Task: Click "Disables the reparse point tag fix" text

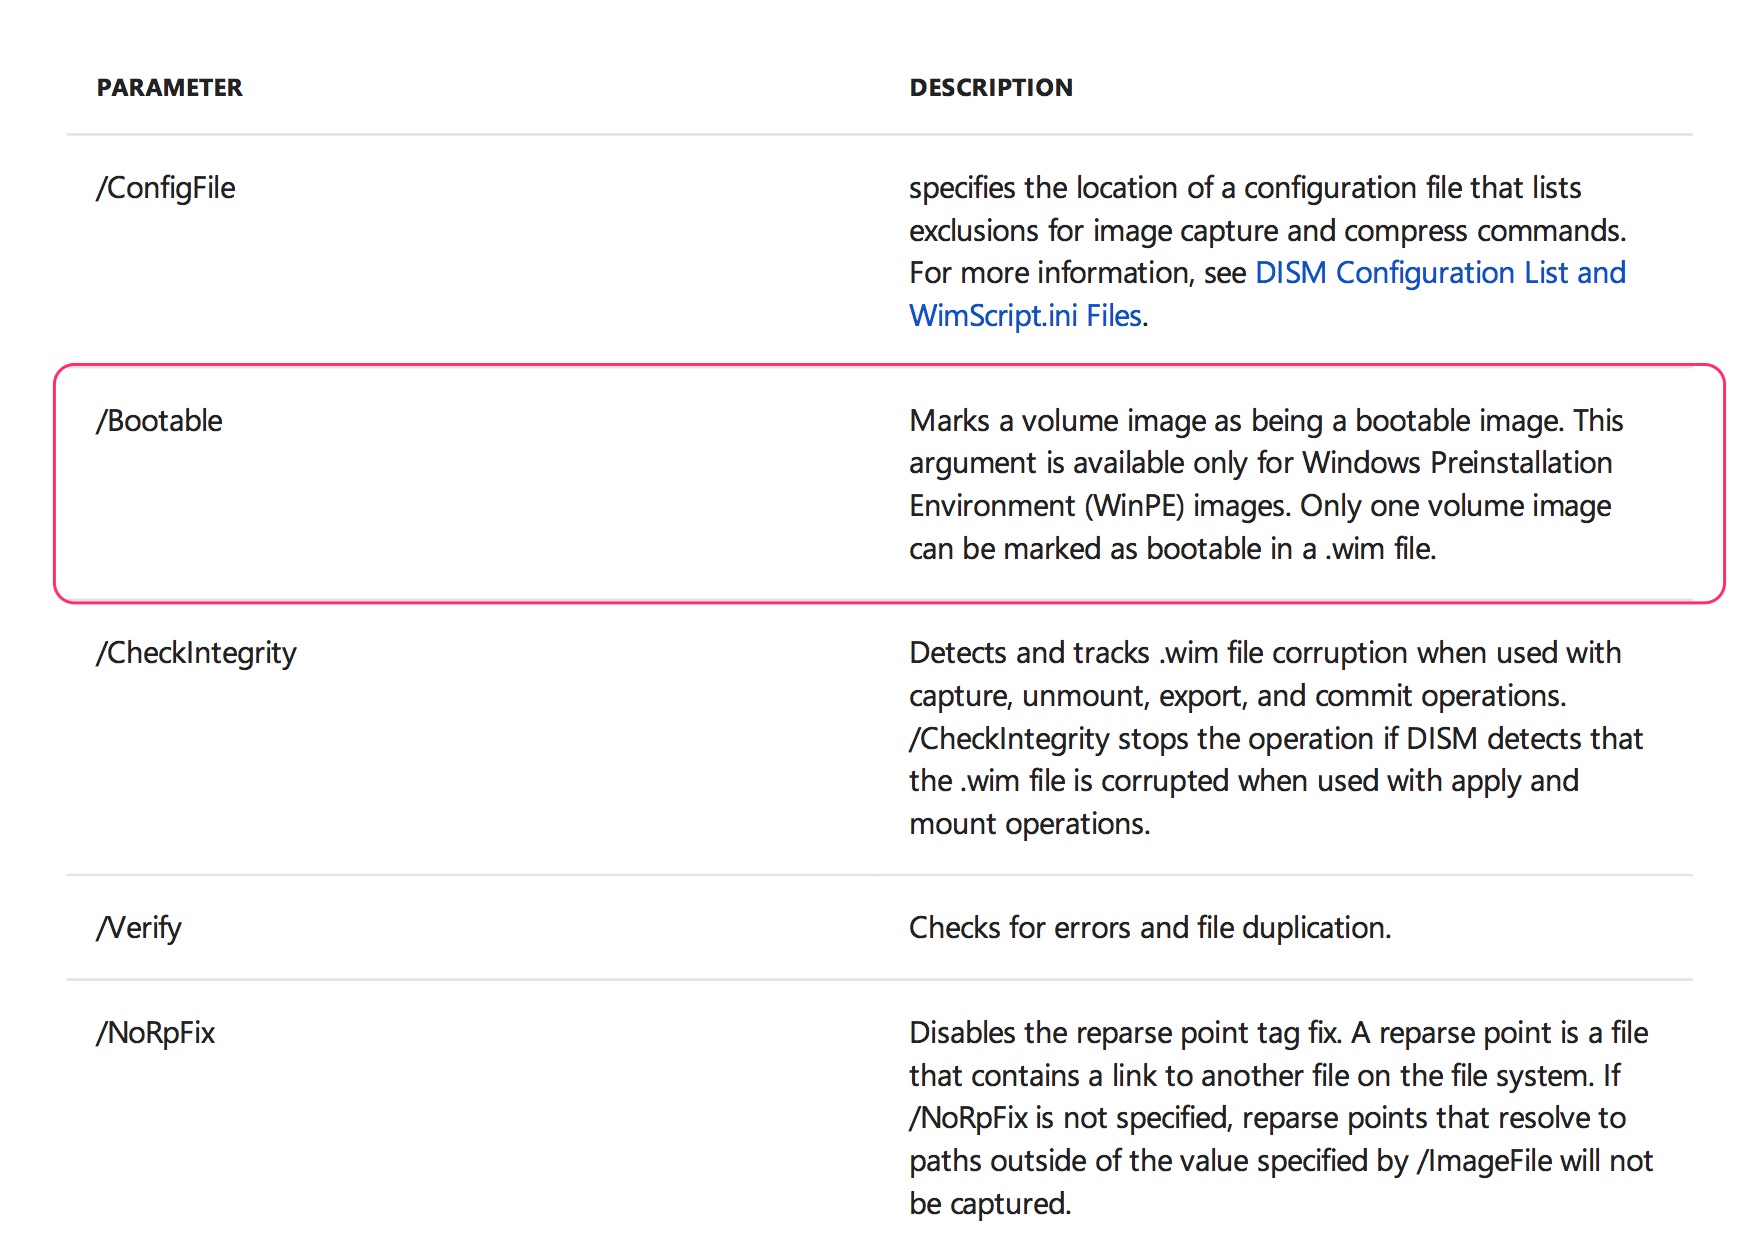Action: pyautogui.click(x=1124, y=1033)
